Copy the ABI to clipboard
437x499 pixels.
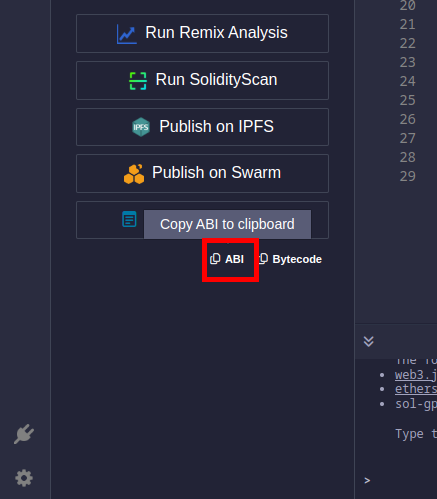227,259
